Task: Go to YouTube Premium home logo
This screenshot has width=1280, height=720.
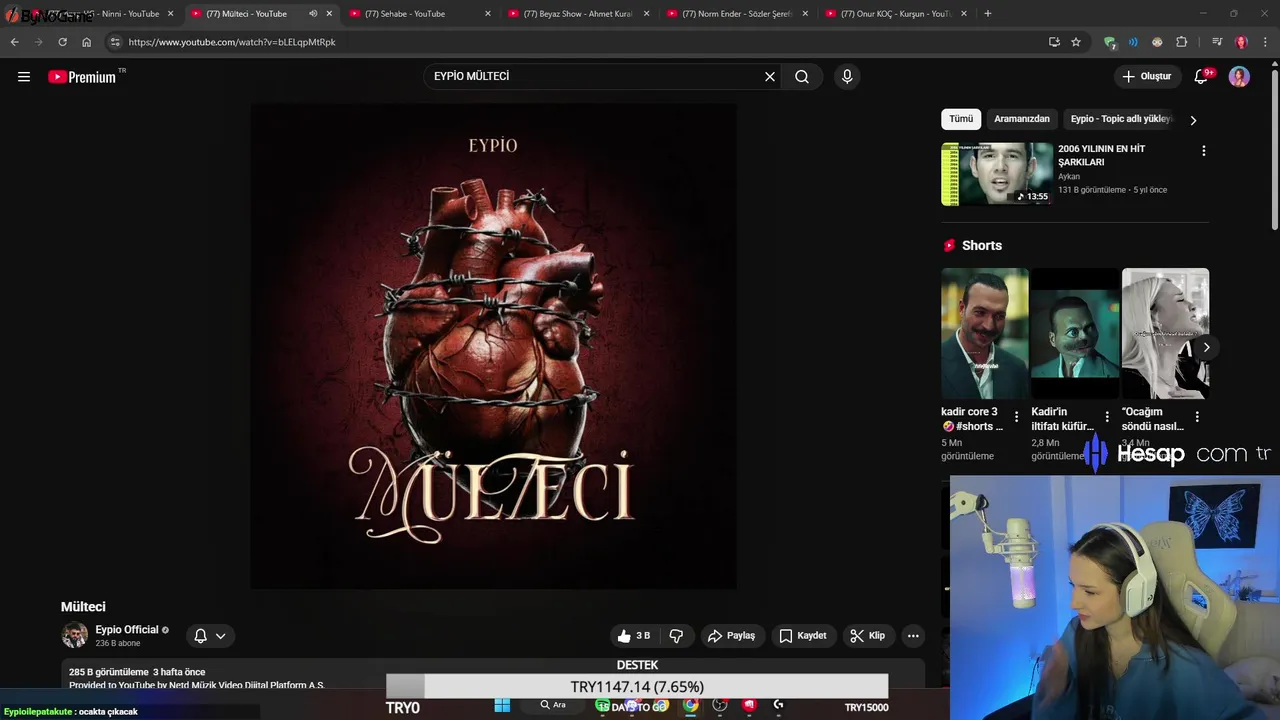Action: 83,77
